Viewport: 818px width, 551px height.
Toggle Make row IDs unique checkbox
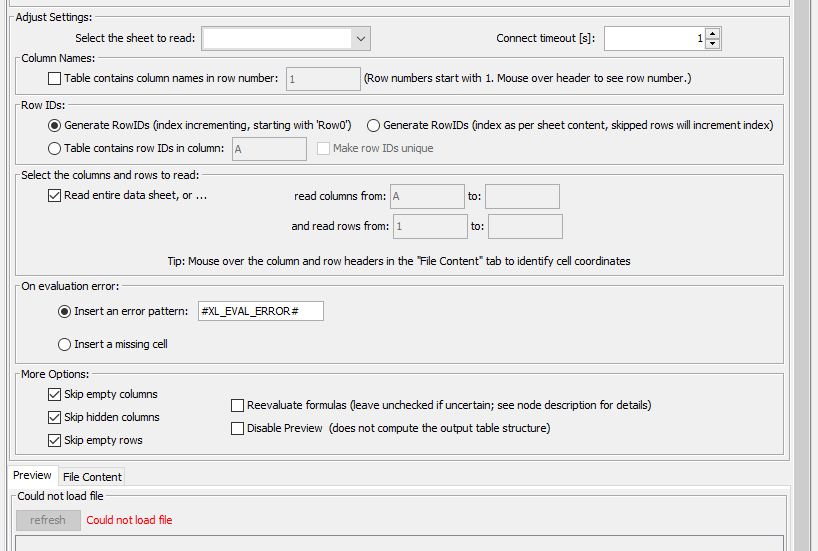point(323,149)
